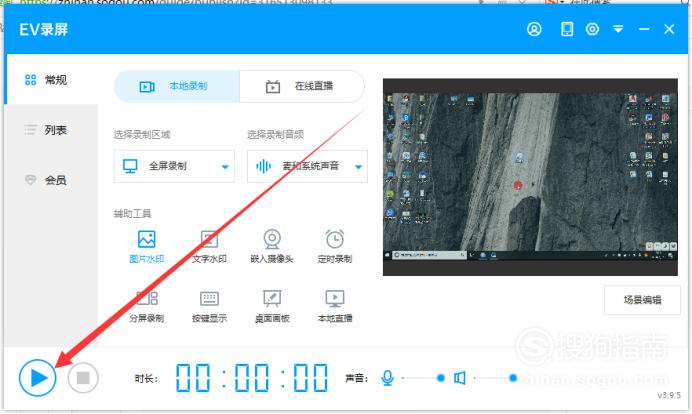Viewport: 692px width, 414px height.
Task: Mute the speaker icon
Action: [459, 378]
